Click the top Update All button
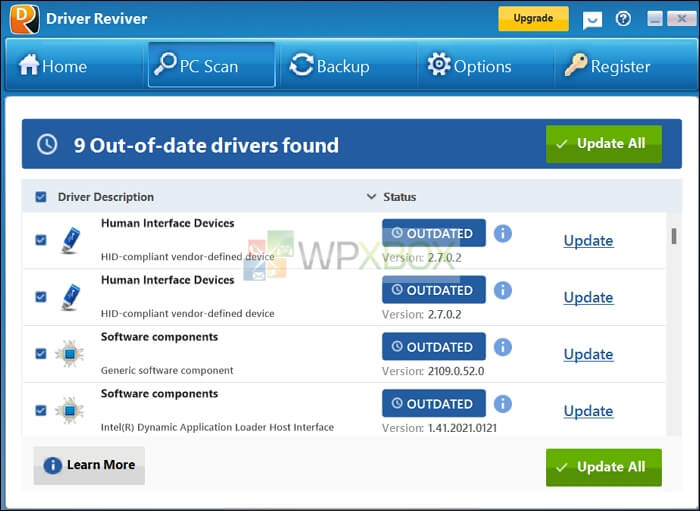 [604, 144]
